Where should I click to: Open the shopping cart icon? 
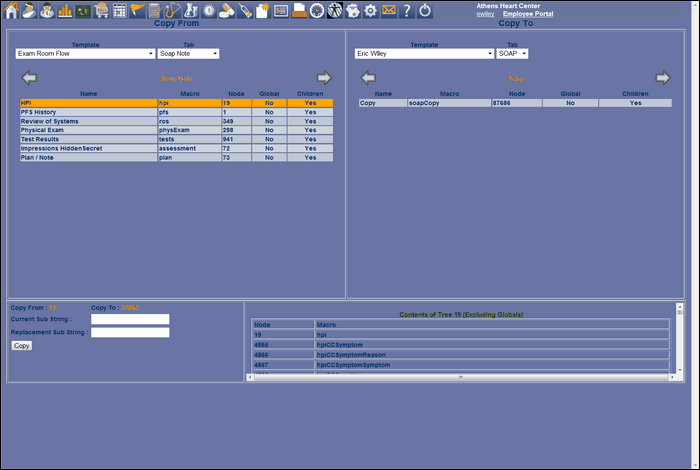(x=101, y=10)
